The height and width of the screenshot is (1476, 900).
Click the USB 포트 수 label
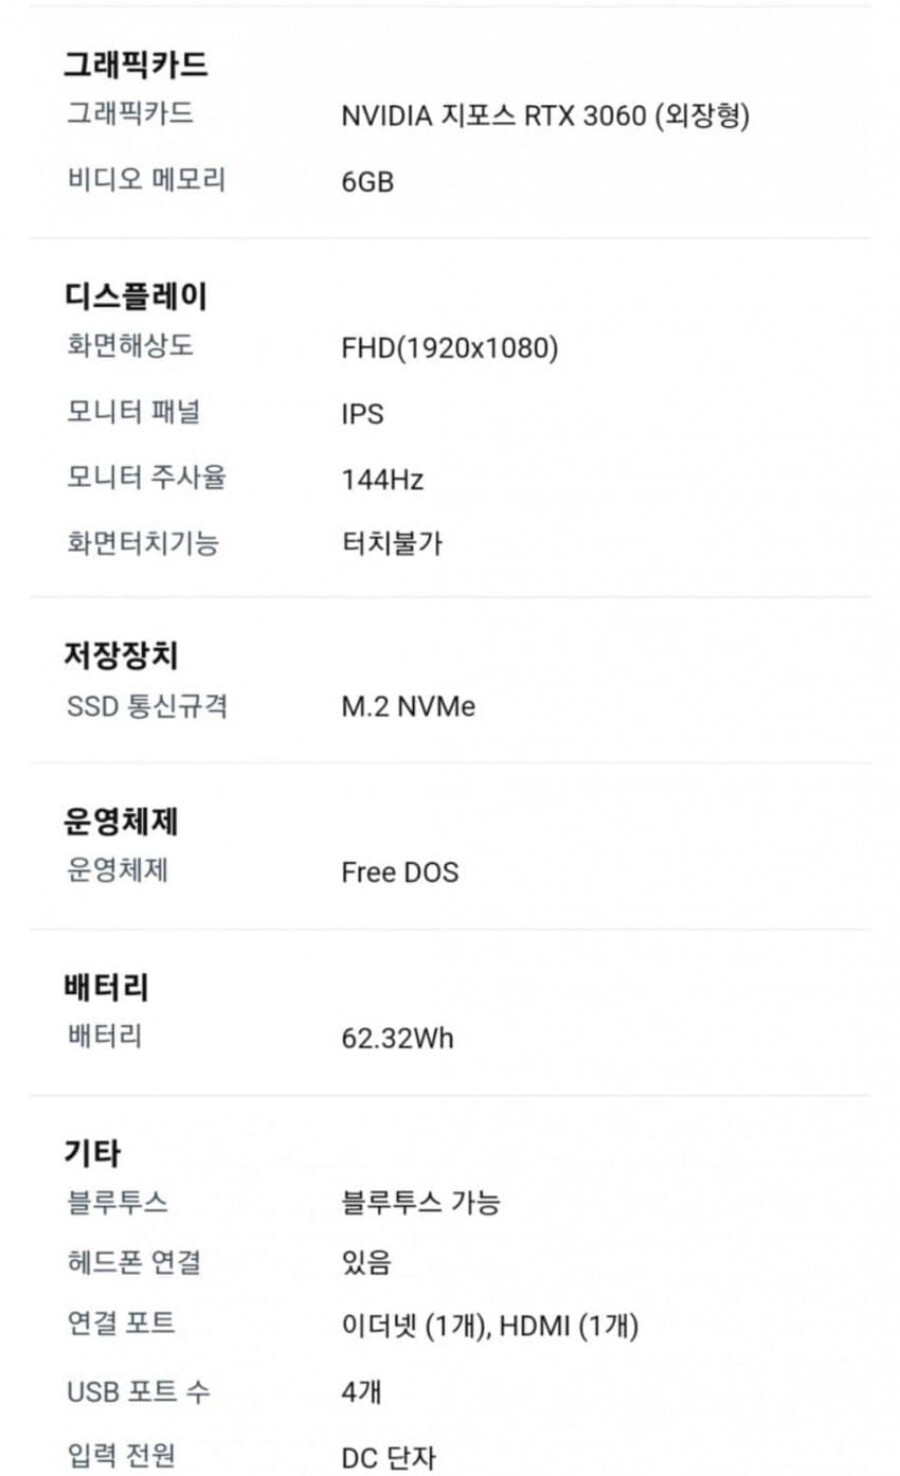coord(138,1391)
